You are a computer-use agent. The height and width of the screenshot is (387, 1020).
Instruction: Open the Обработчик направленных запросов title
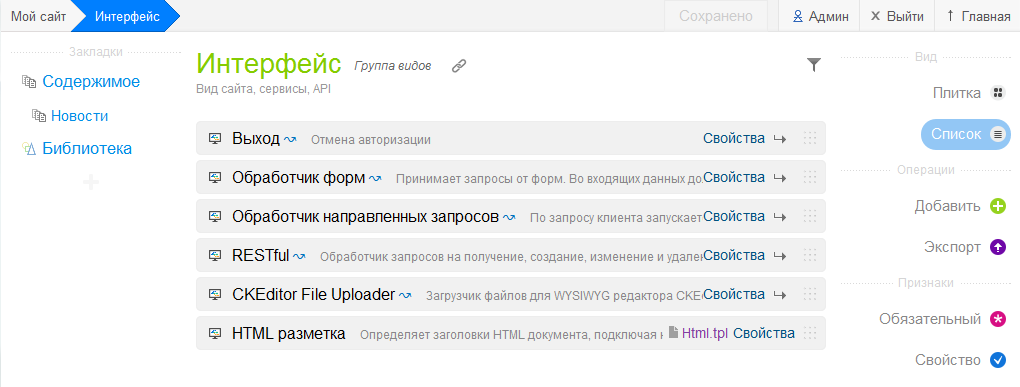pos(365,216)
